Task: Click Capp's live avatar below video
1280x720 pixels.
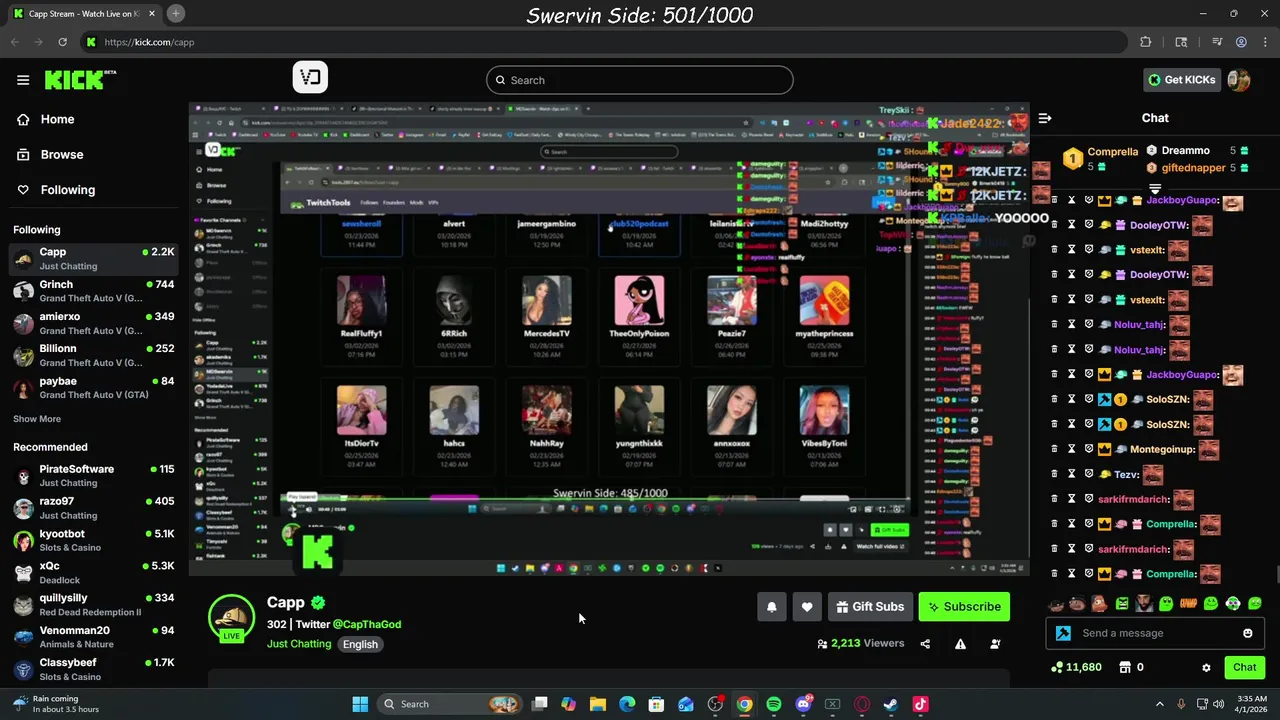Action: pyautogui.click(x=231, y=617)
